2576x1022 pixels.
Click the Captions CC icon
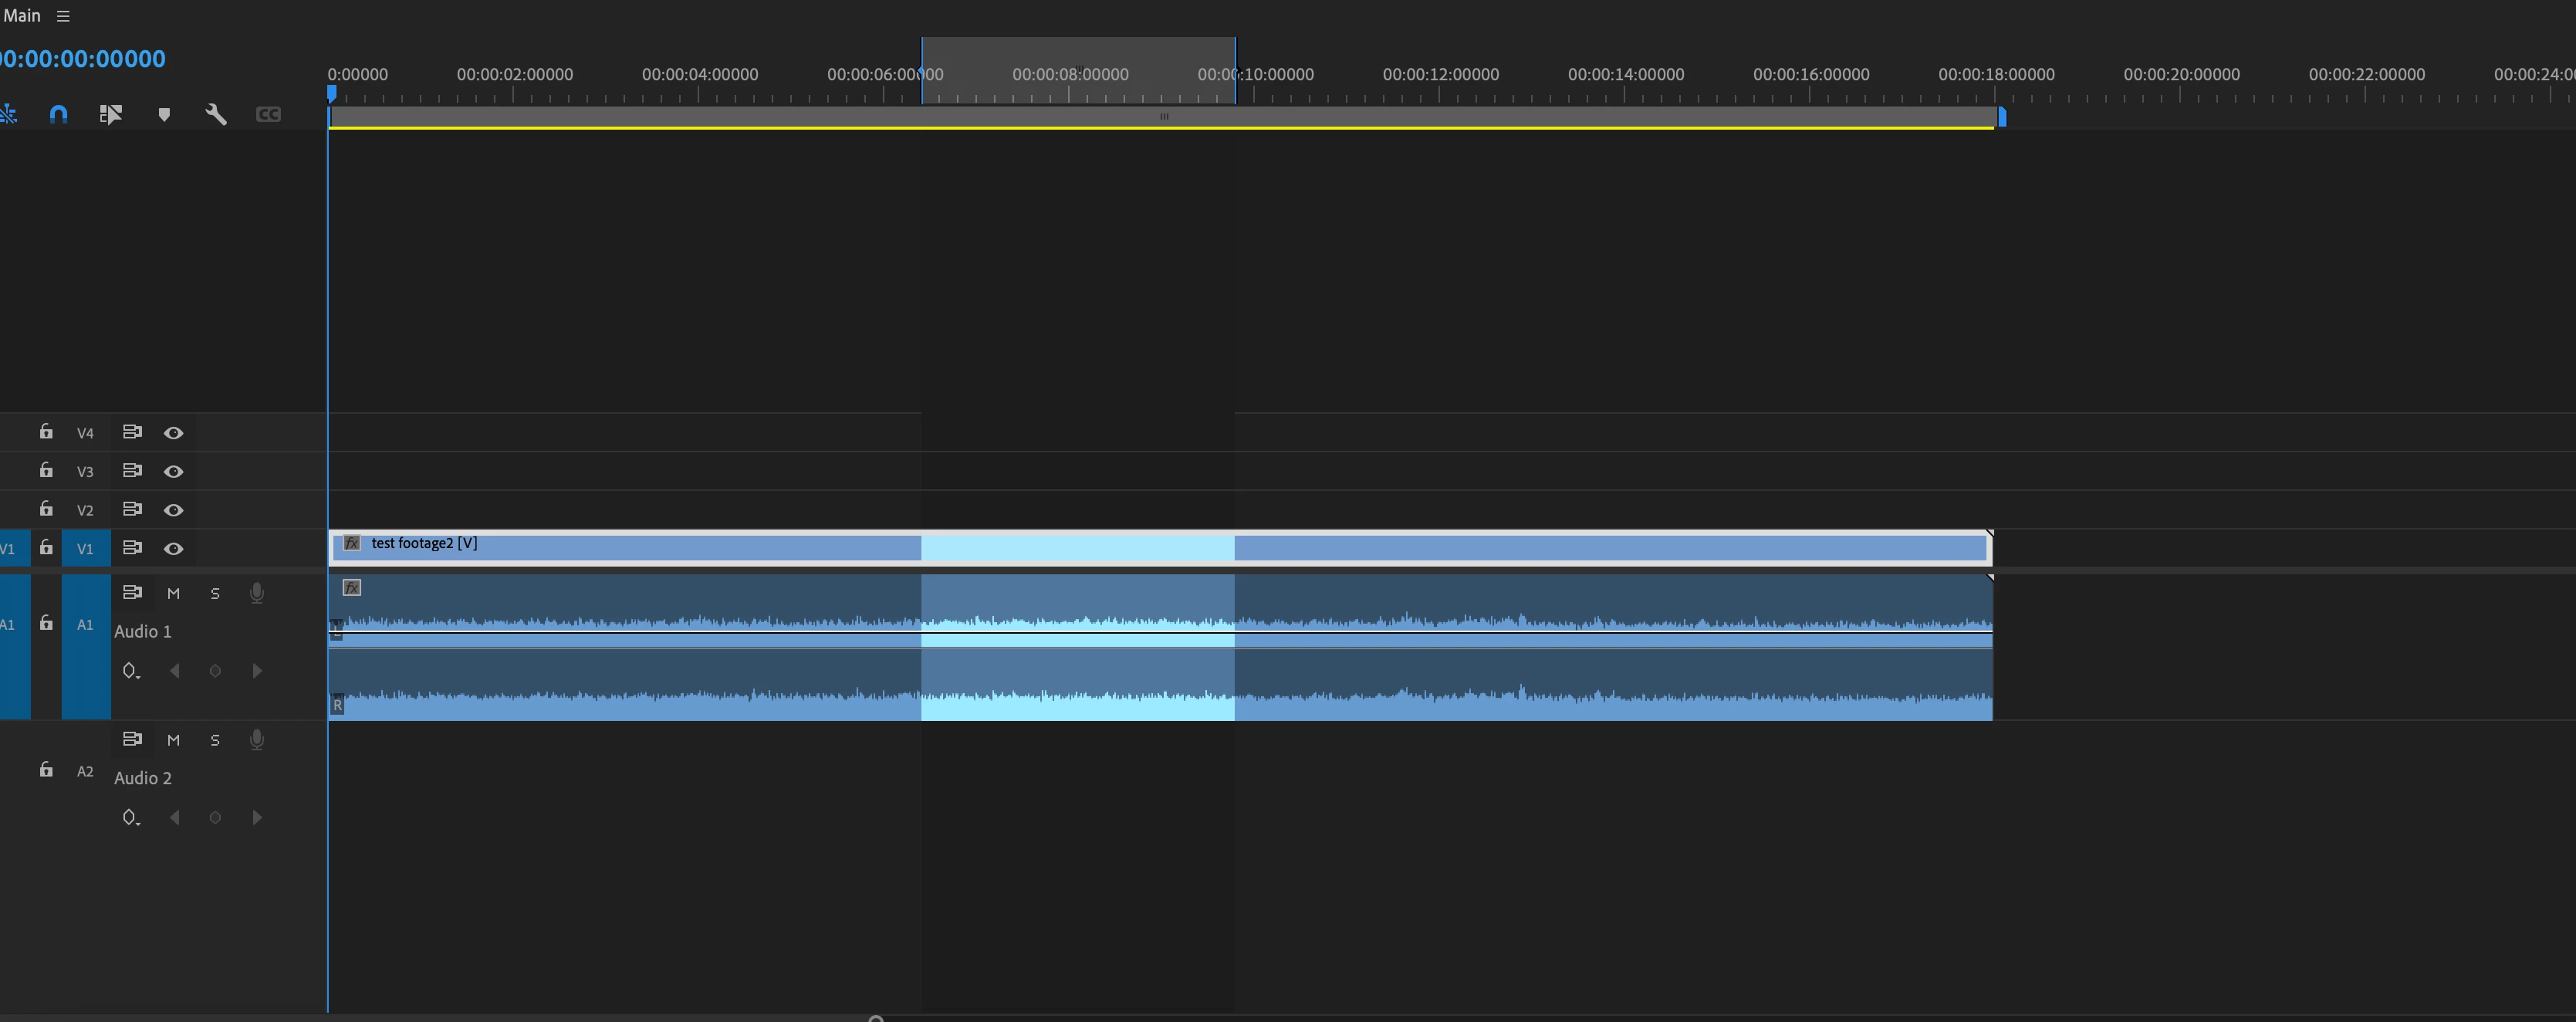pyautogui.click(x=268, y=114)
